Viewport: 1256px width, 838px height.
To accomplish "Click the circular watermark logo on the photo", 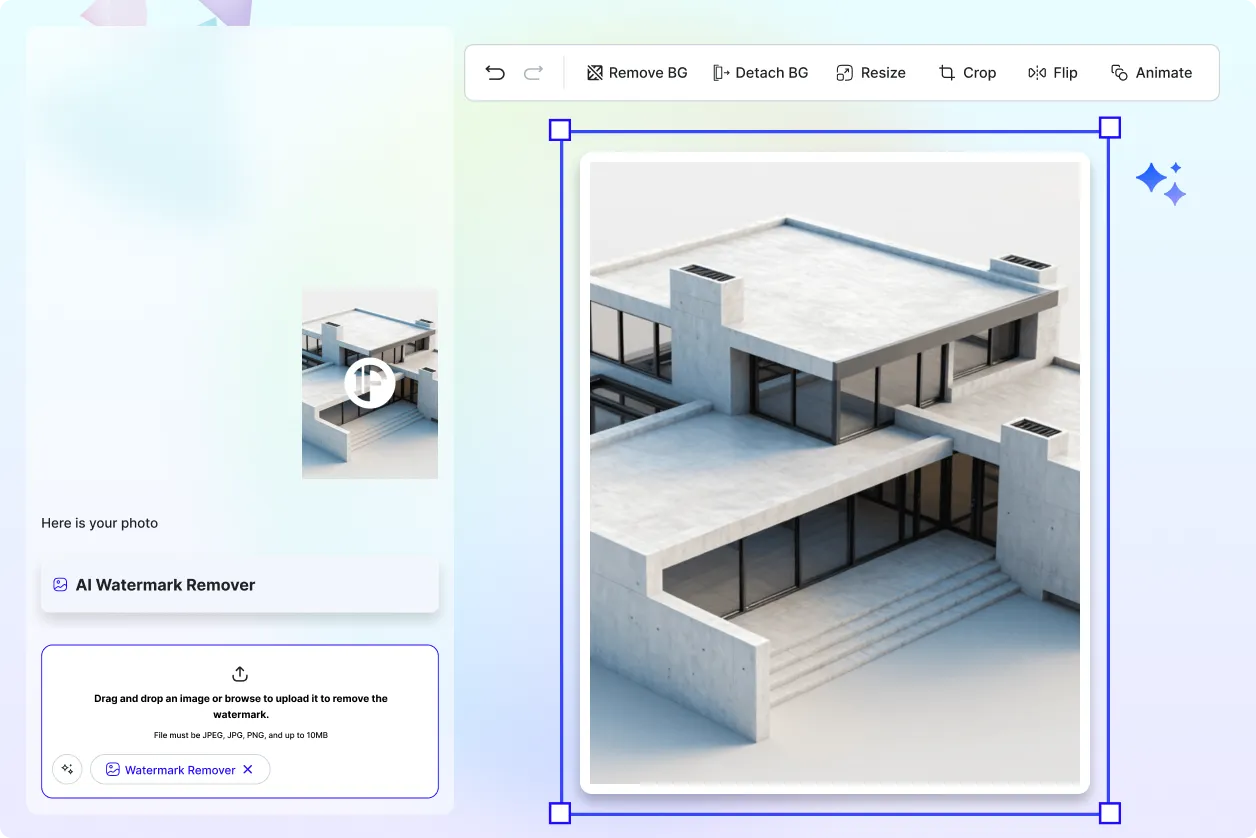I will point(369,383).
